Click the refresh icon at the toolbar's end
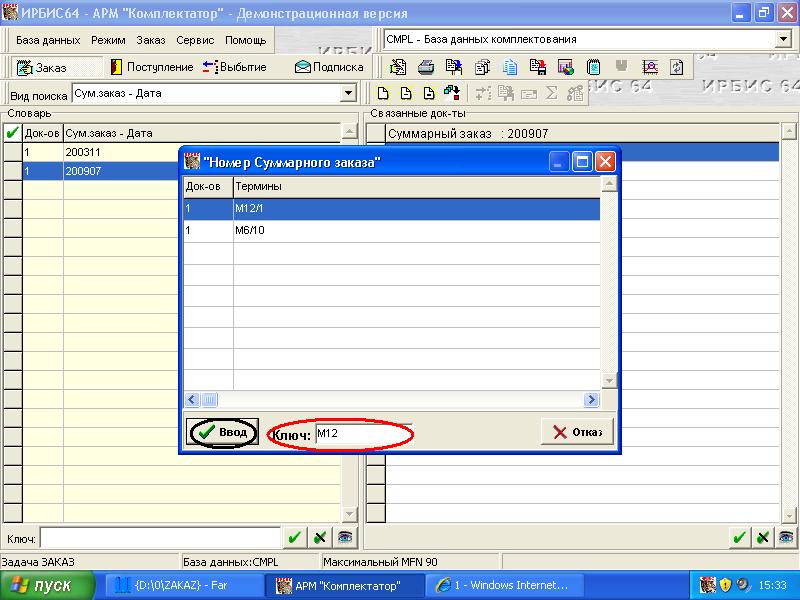The image size is (800, 600). pyautogui.click(x=677, y=67)
